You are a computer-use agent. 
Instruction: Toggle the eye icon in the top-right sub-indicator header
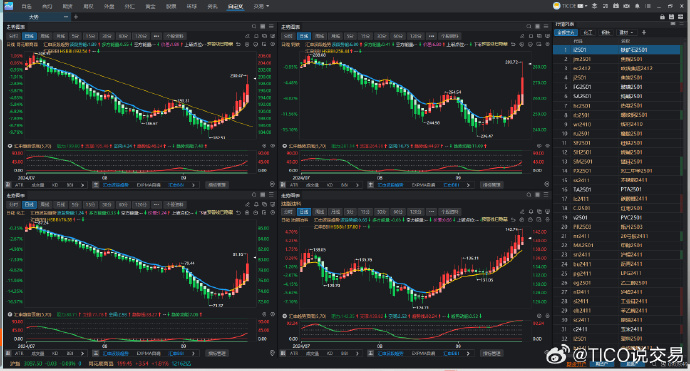(547, 146)
